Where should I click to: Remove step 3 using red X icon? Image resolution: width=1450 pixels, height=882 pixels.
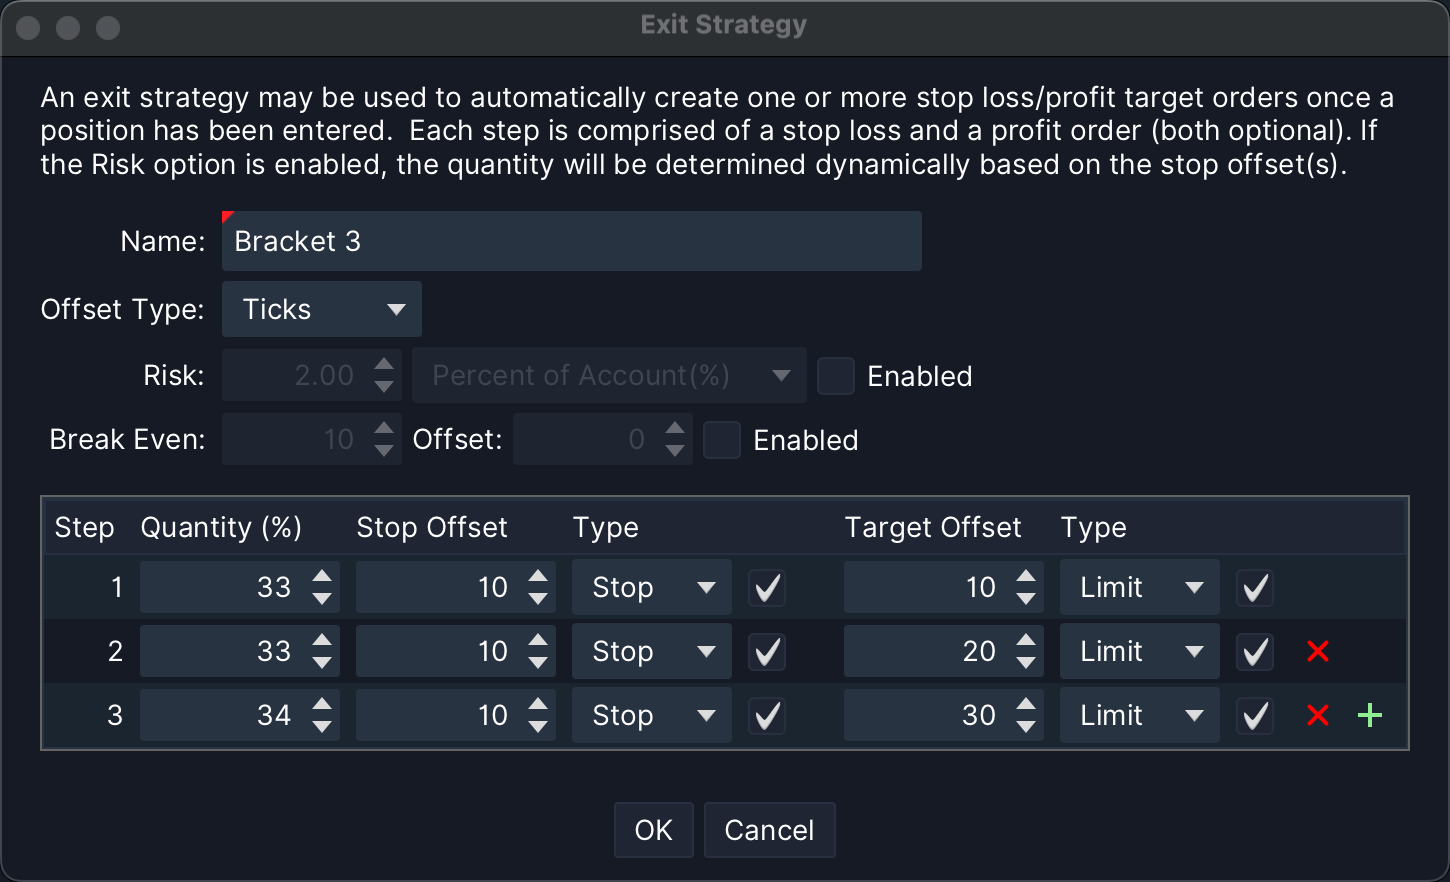[x=1317, y=716]
